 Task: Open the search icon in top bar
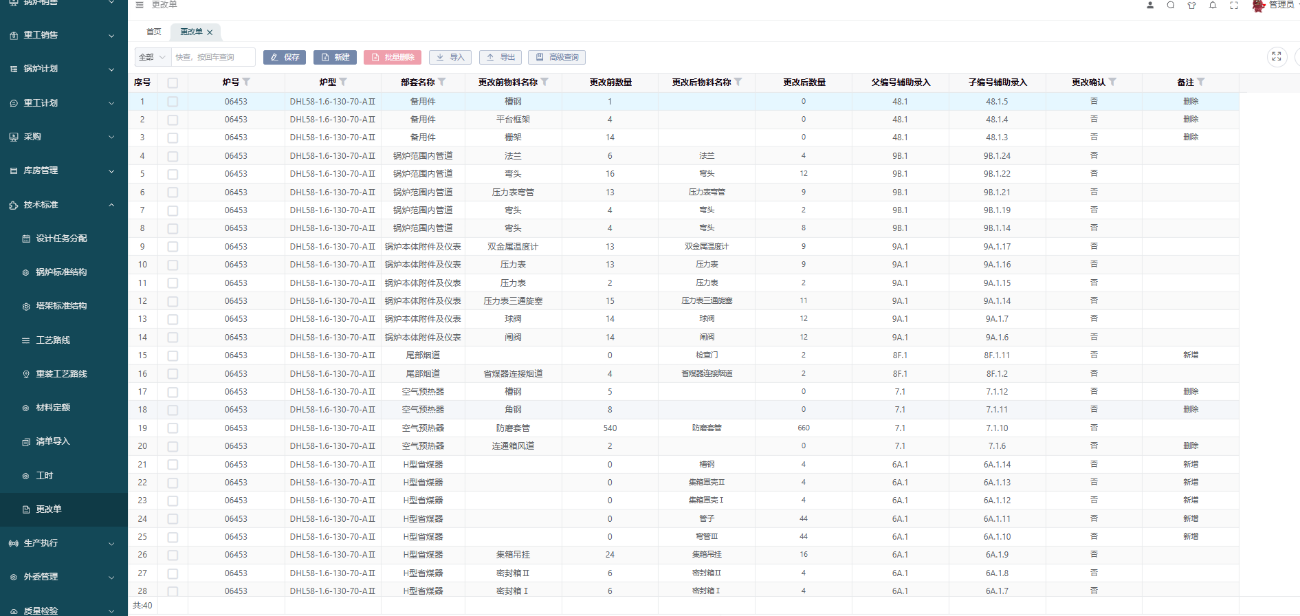1171,5
